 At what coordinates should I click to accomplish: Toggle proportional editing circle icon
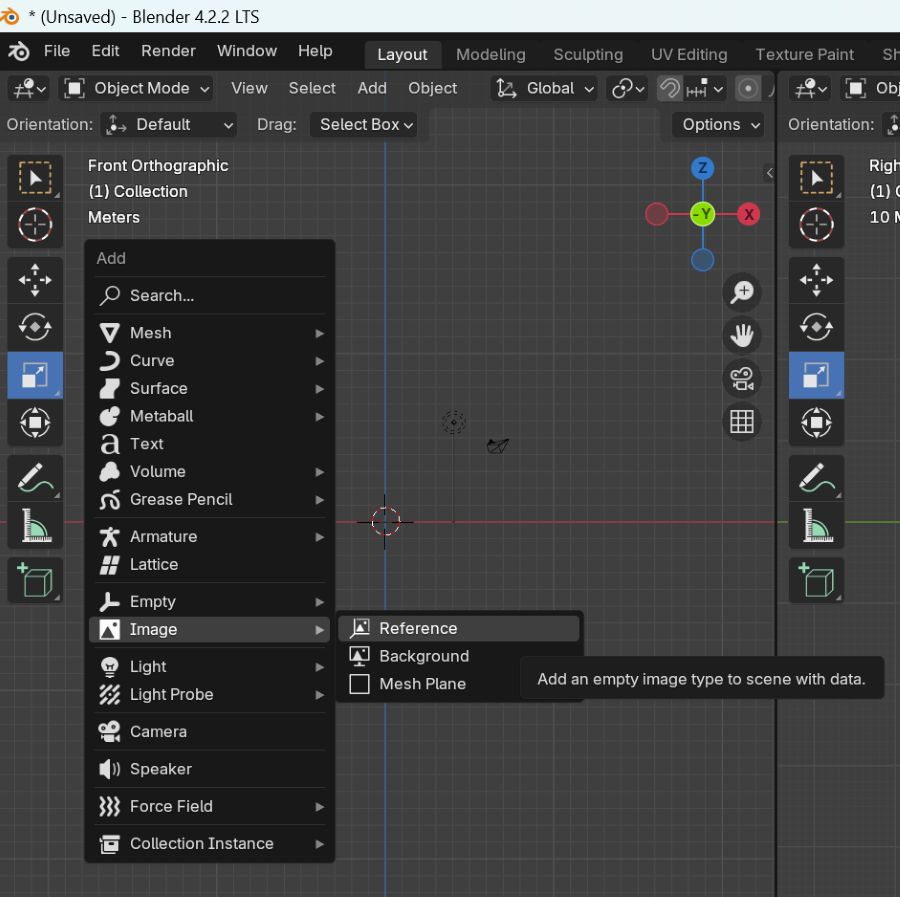pyautogui.click(x=747, y=88)
